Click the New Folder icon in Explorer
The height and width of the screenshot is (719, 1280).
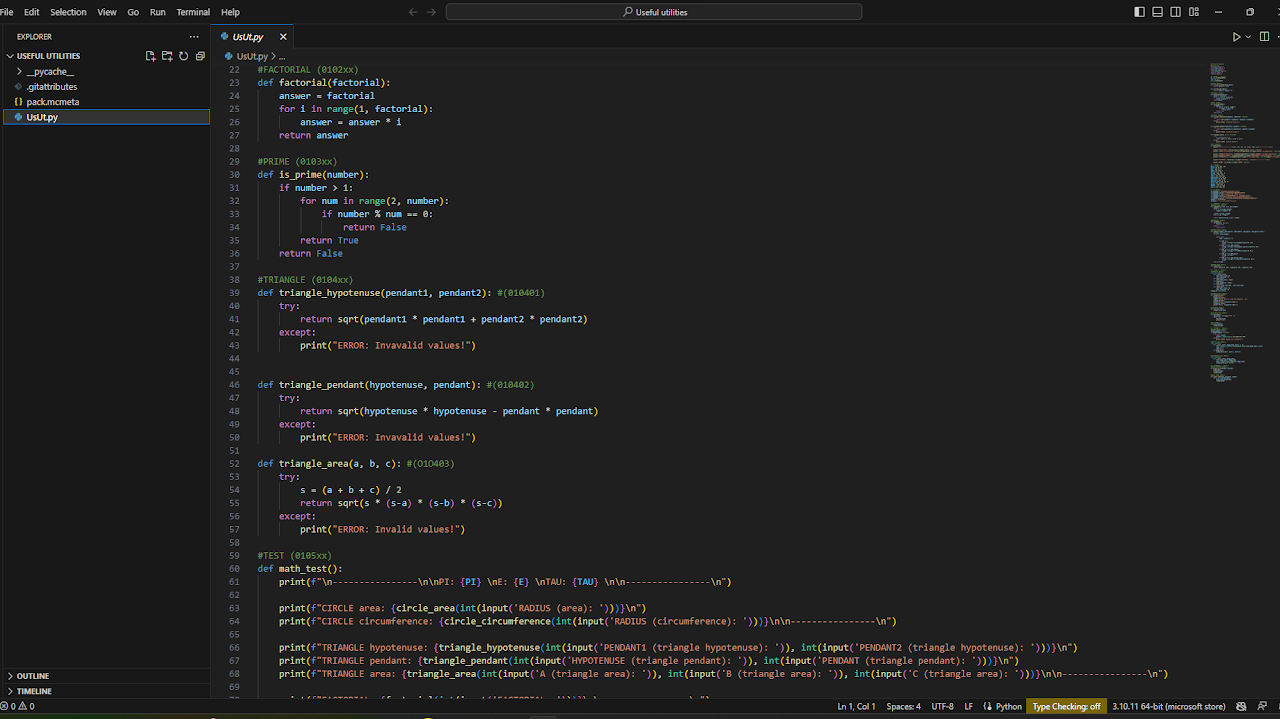tap(167, 56)
